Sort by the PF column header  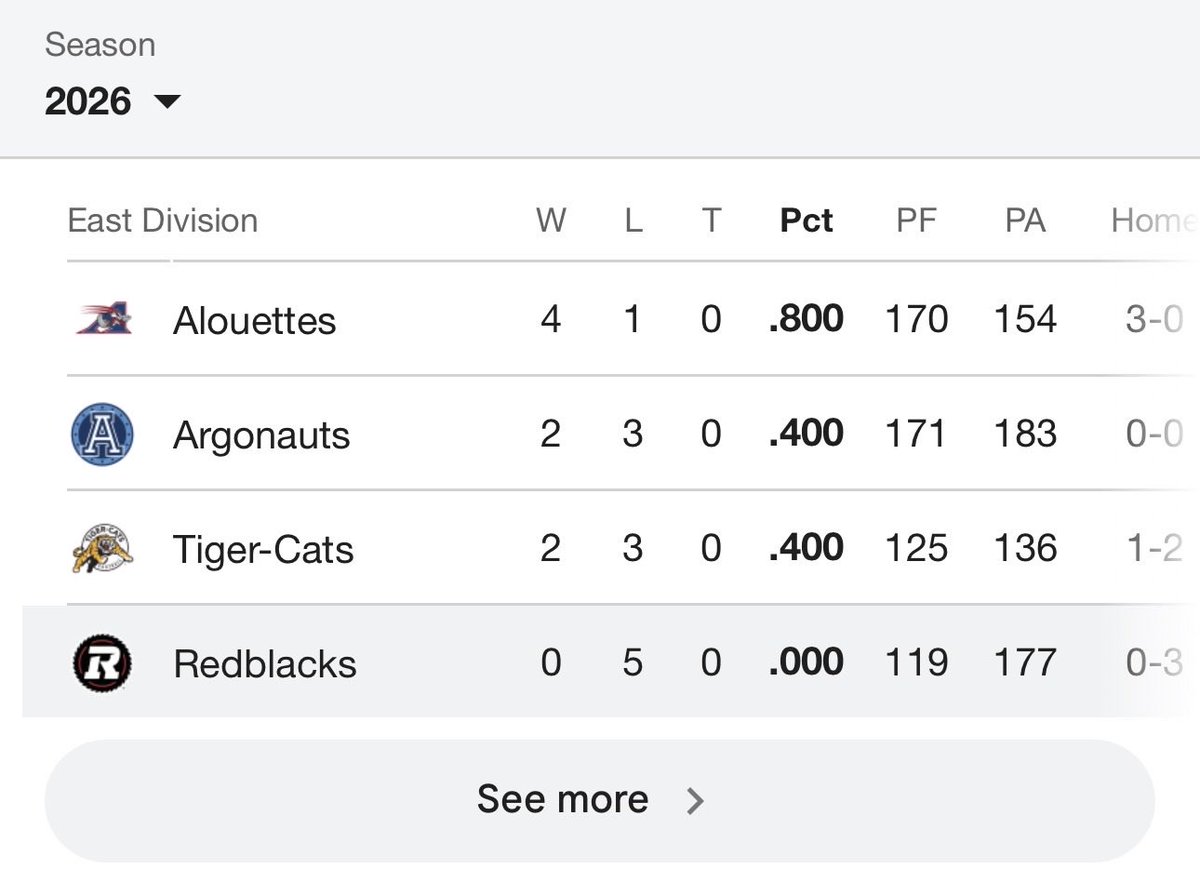(x=916, y=220)
